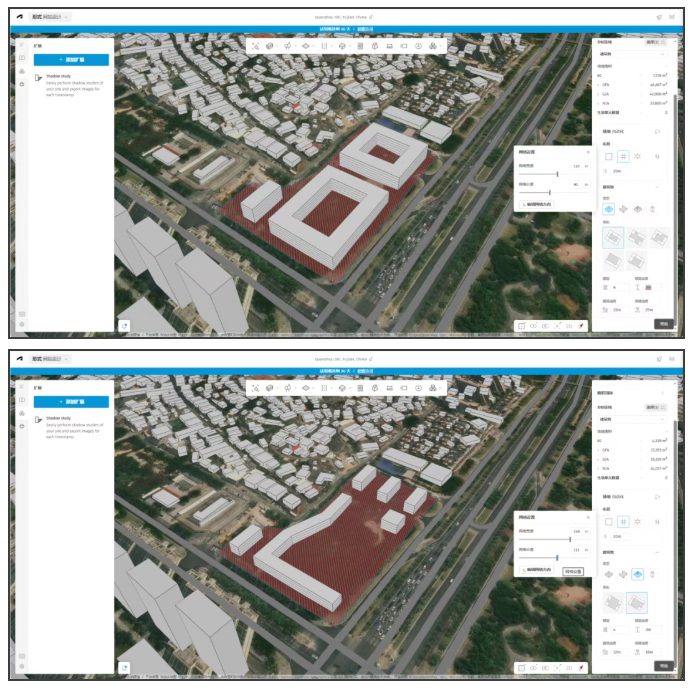
Task: Click the red compass north icon, lower bottom bar
Action: tap(581, 668)
